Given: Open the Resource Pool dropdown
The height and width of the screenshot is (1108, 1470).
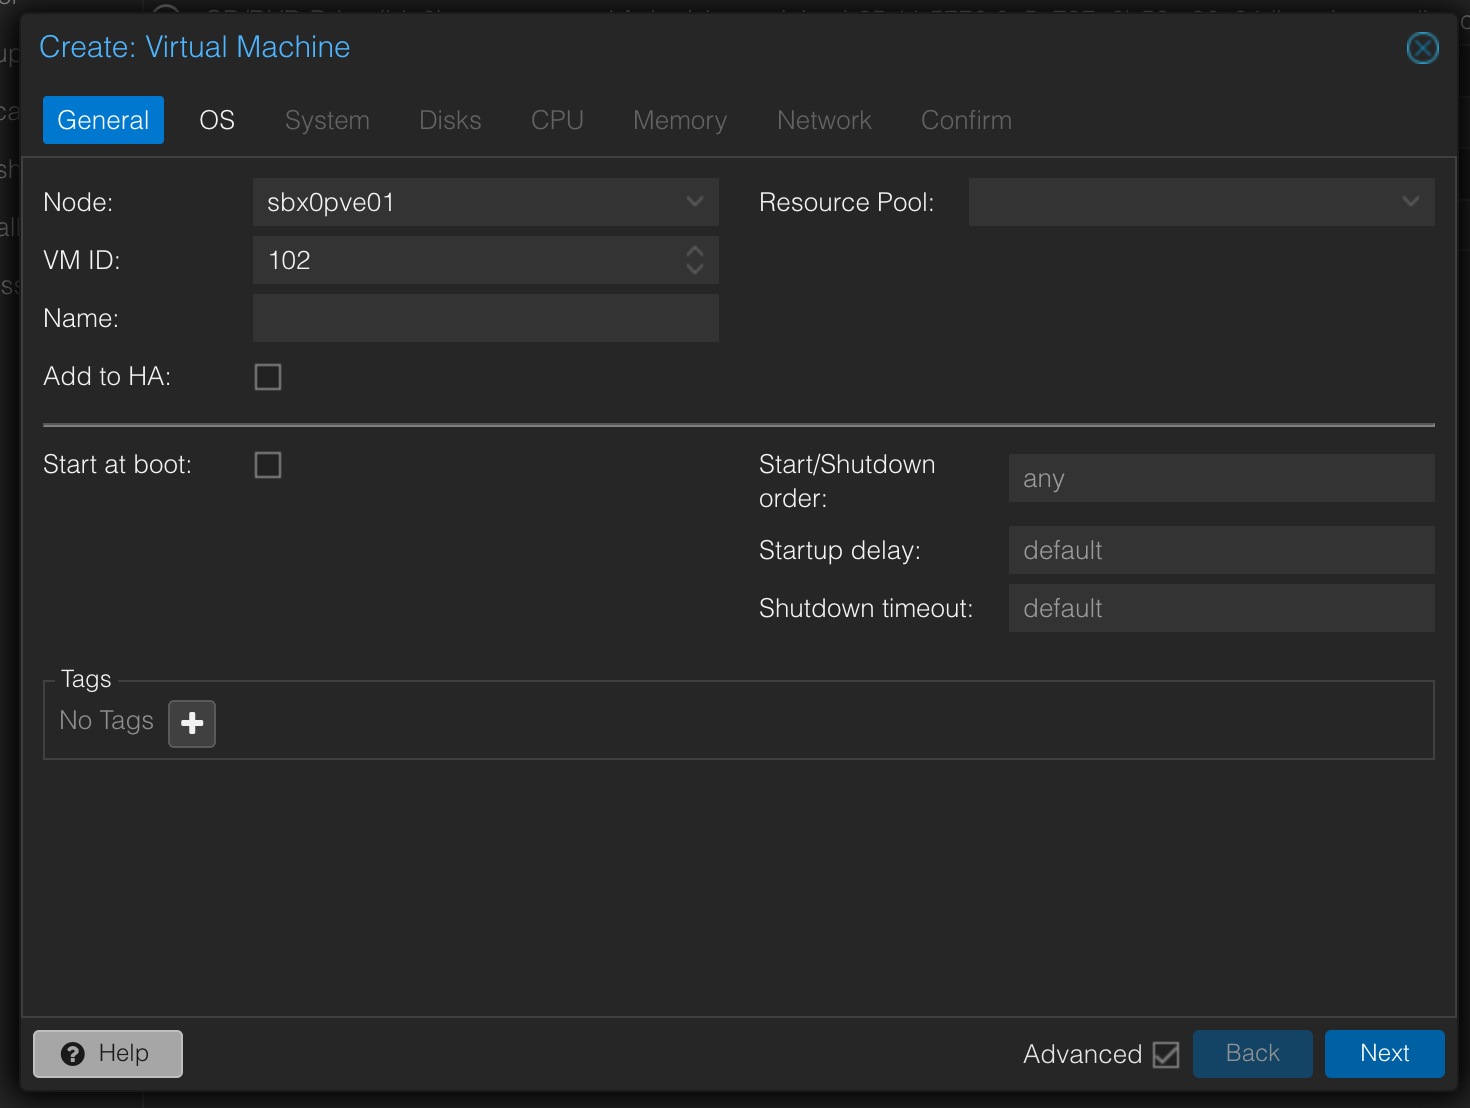Looking at the screenshot, I should tap(1200, 202).
